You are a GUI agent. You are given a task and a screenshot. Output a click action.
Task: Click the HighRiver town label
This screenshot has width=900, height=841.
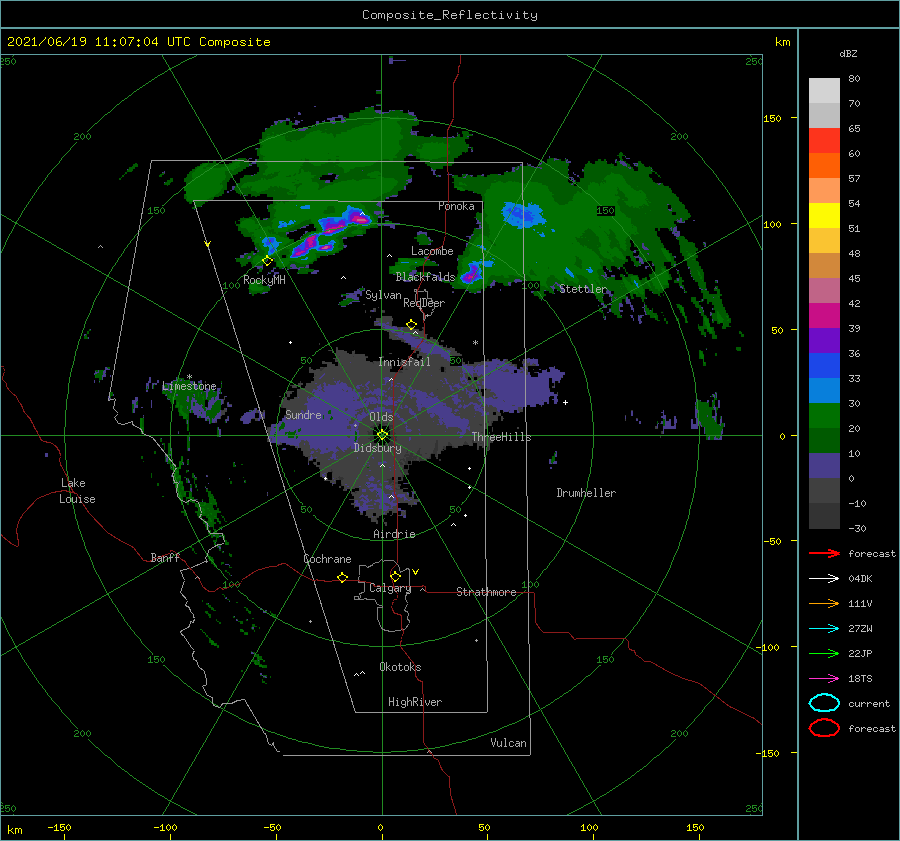[415, 702]
